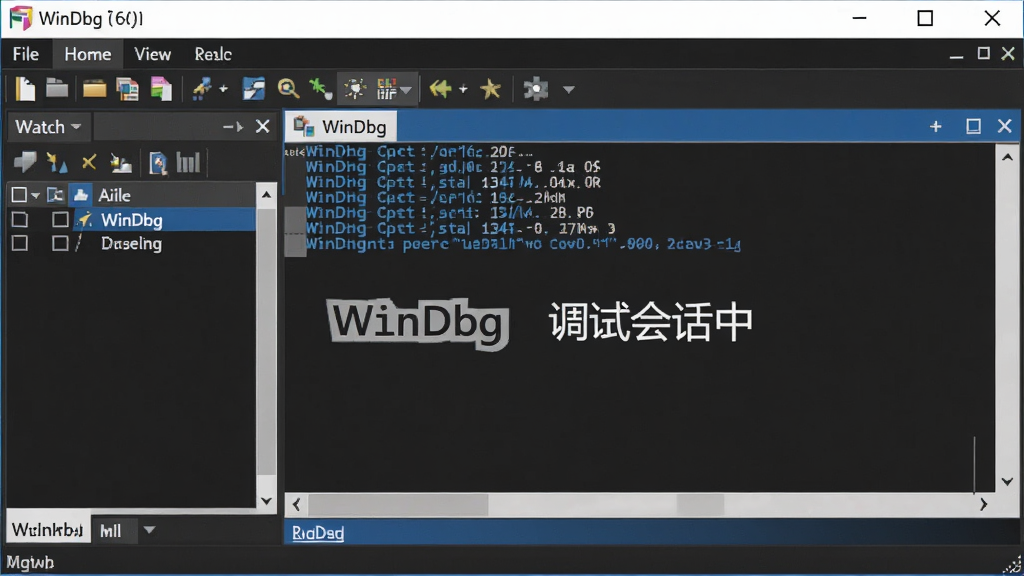Maximize the WinDbg document panel
This screenshot has height=576, width=1024.
(973, 126)
